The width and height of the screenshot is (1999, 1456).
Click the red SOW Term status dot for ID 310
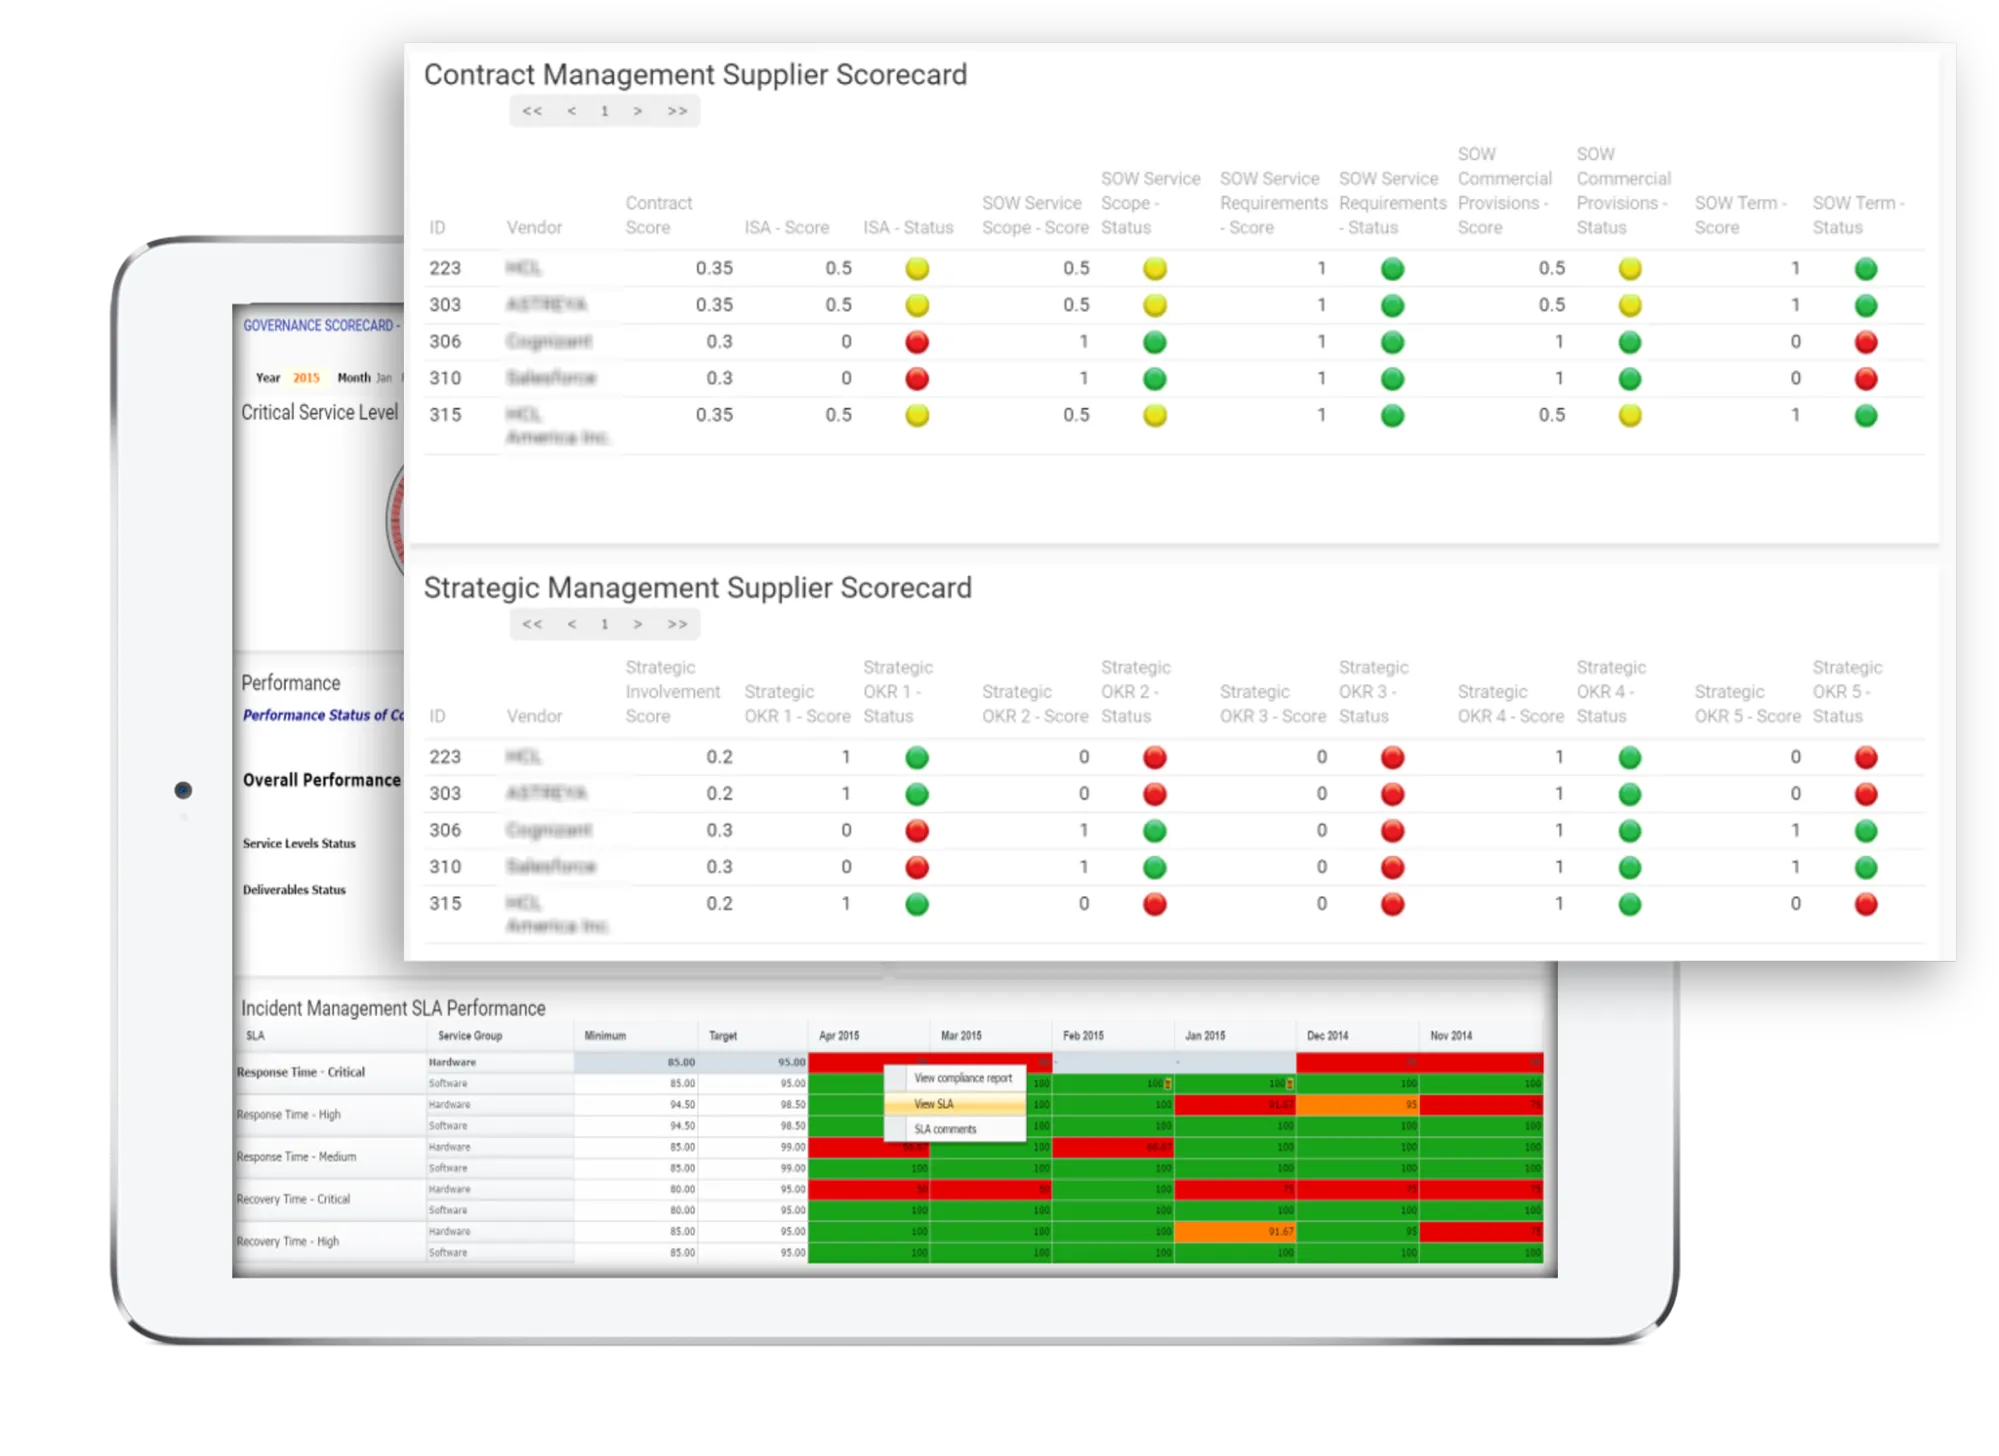click(1865, 379)
